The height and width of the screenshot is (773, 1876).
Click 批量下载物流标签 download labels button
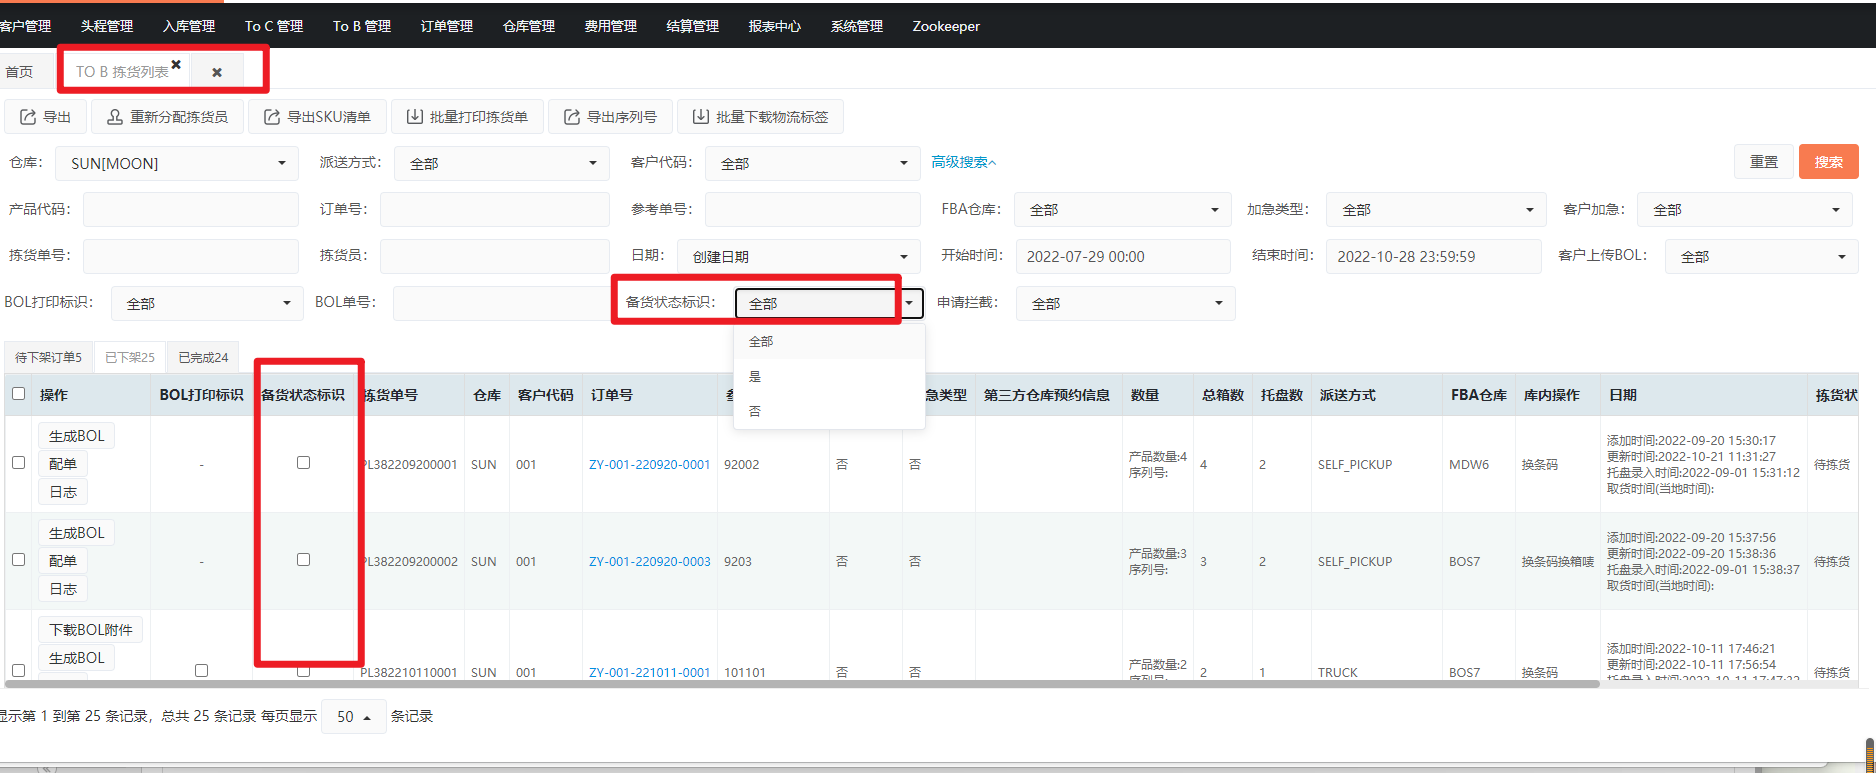pos(760,117)
